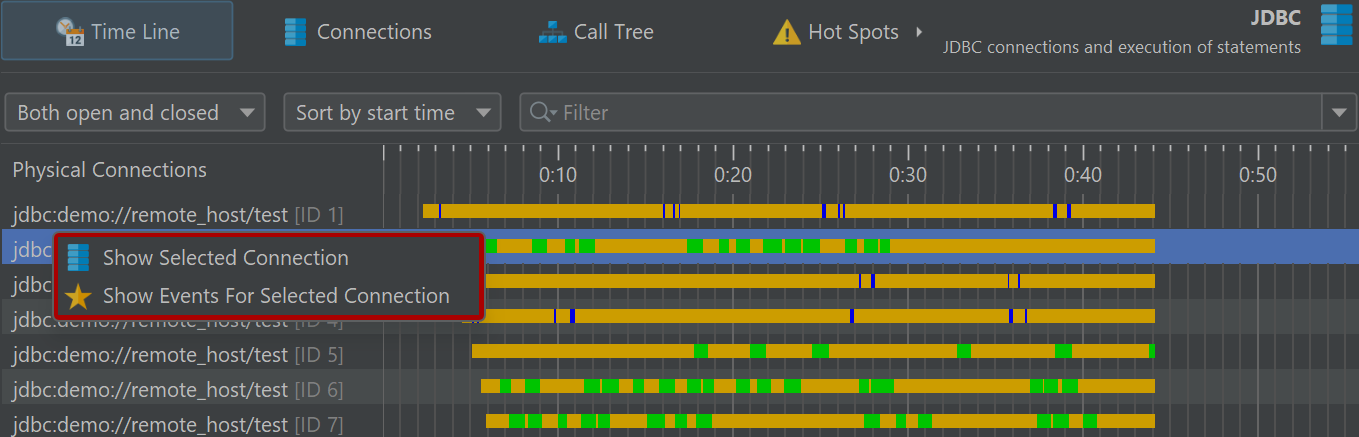Click the 0:40 mark on time ruler
The image size is (1359, 437).
coord(1083,175)
